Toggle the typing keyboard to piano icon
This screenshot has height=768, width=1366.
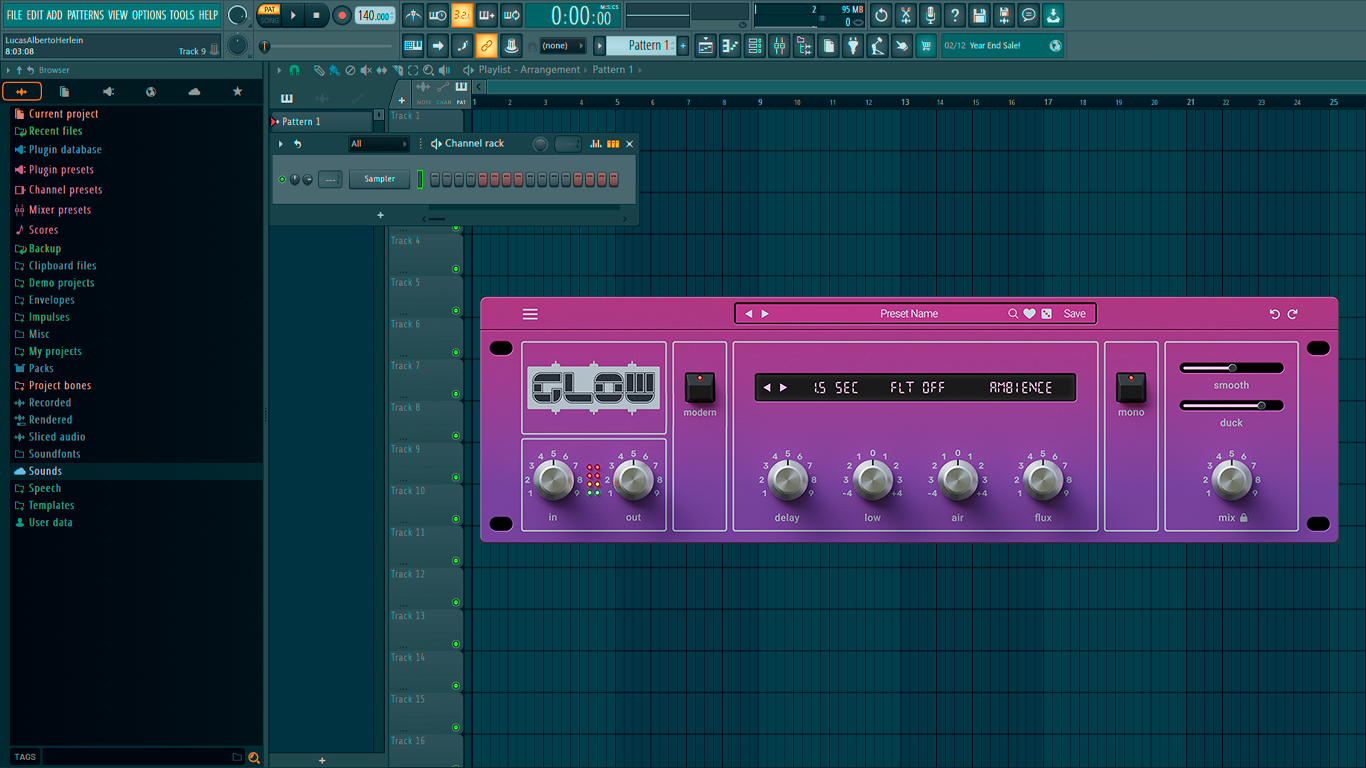click(413, 45)
